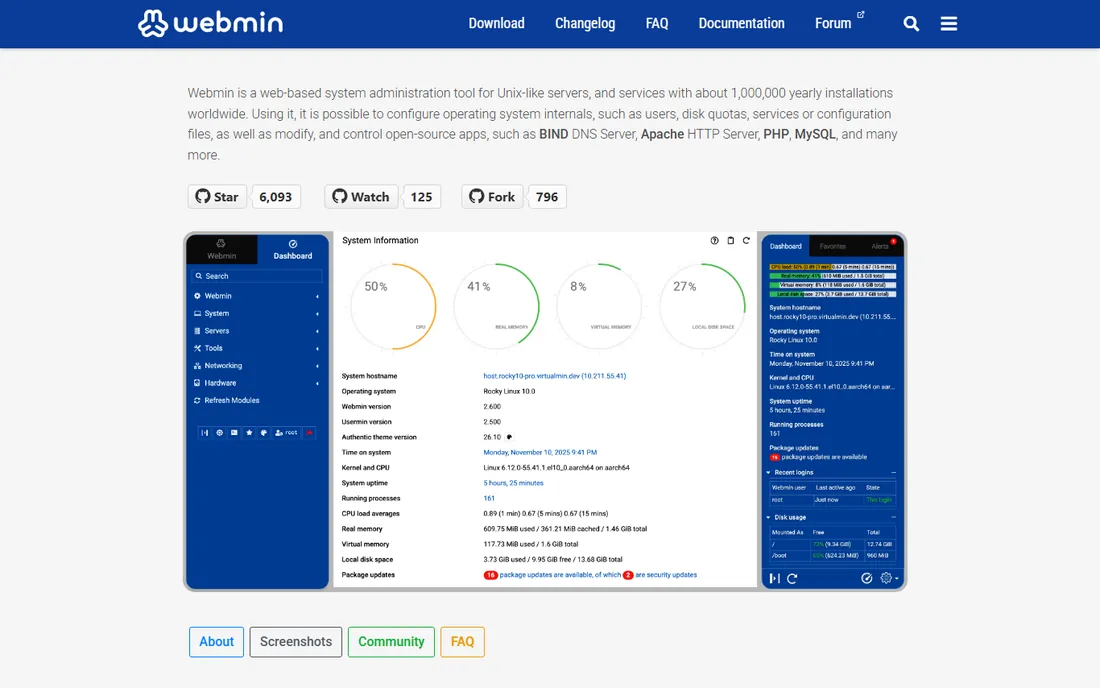Click the network icon beside Networking menu entry
The height and width of the screenshot is (688, 1100).
point(197,365)
